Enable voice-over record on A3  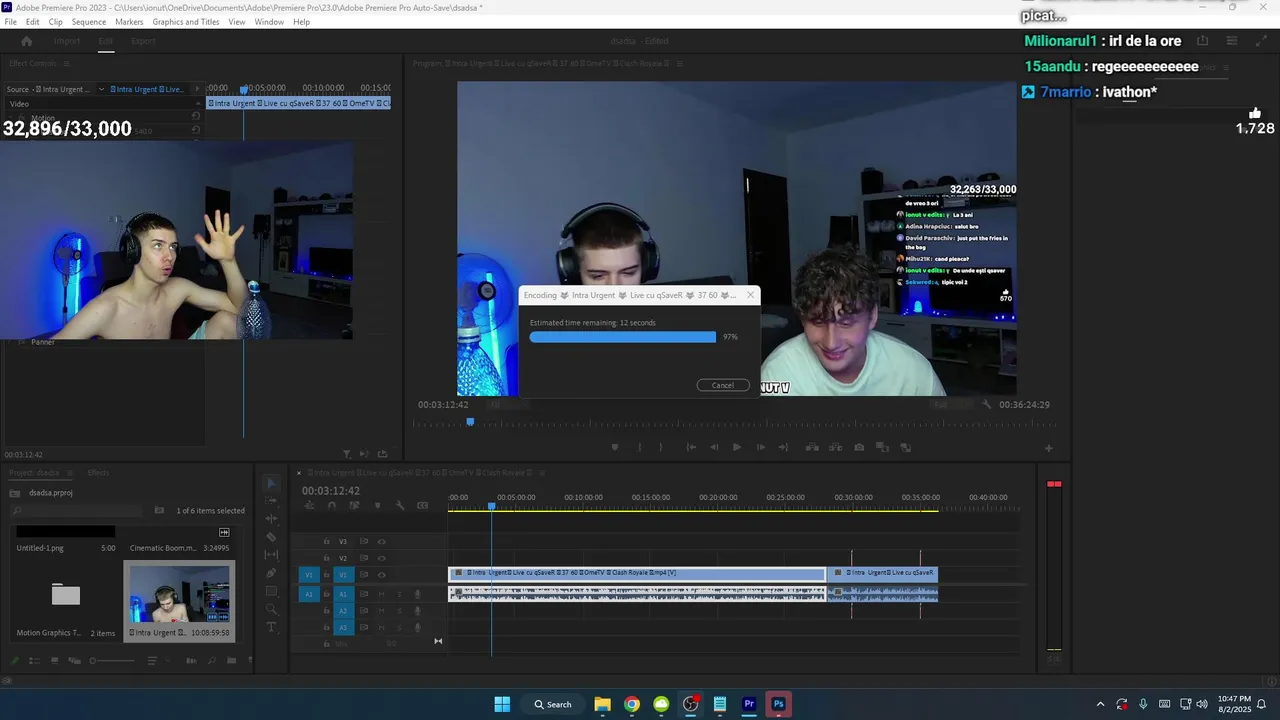(x=417, y=627)
